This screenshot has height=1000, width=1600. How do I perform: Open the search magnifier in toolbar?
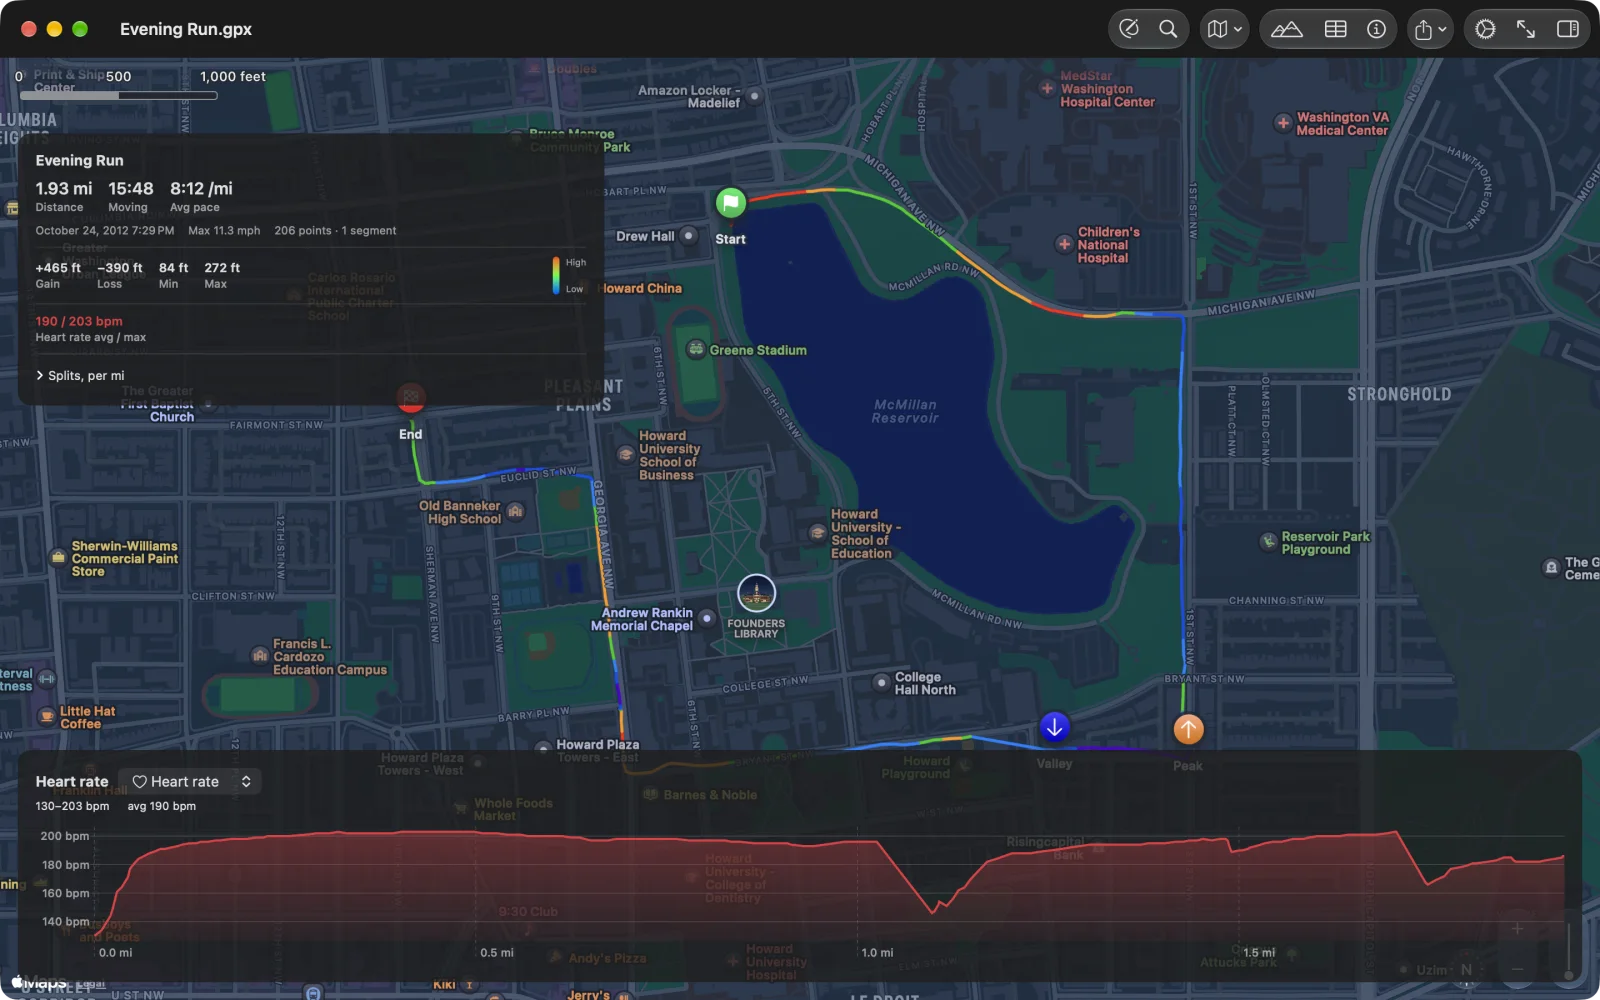(1168, 29)
